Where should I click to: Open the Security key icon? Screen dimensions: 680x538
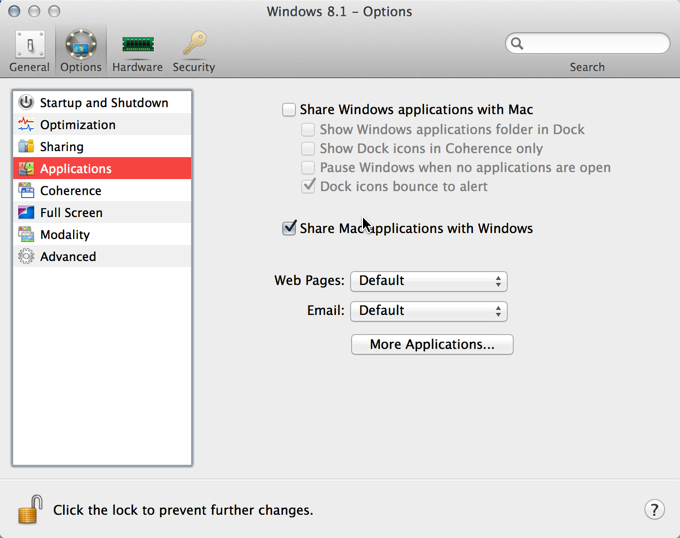tap(194, 43)
